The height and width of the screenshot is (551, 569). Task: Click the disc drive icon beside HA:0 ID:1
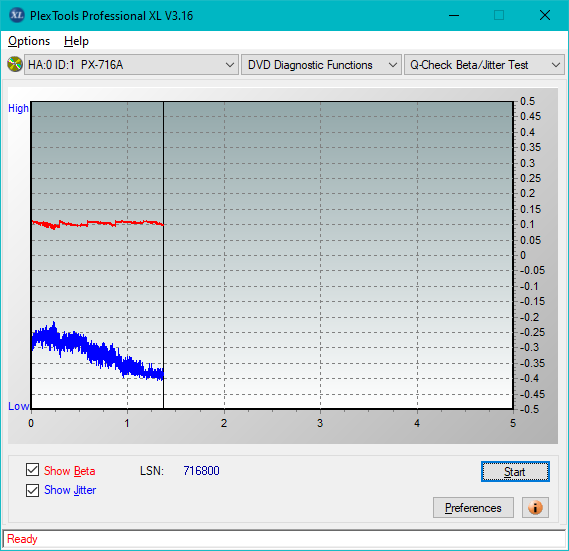(x=15, y=64)
